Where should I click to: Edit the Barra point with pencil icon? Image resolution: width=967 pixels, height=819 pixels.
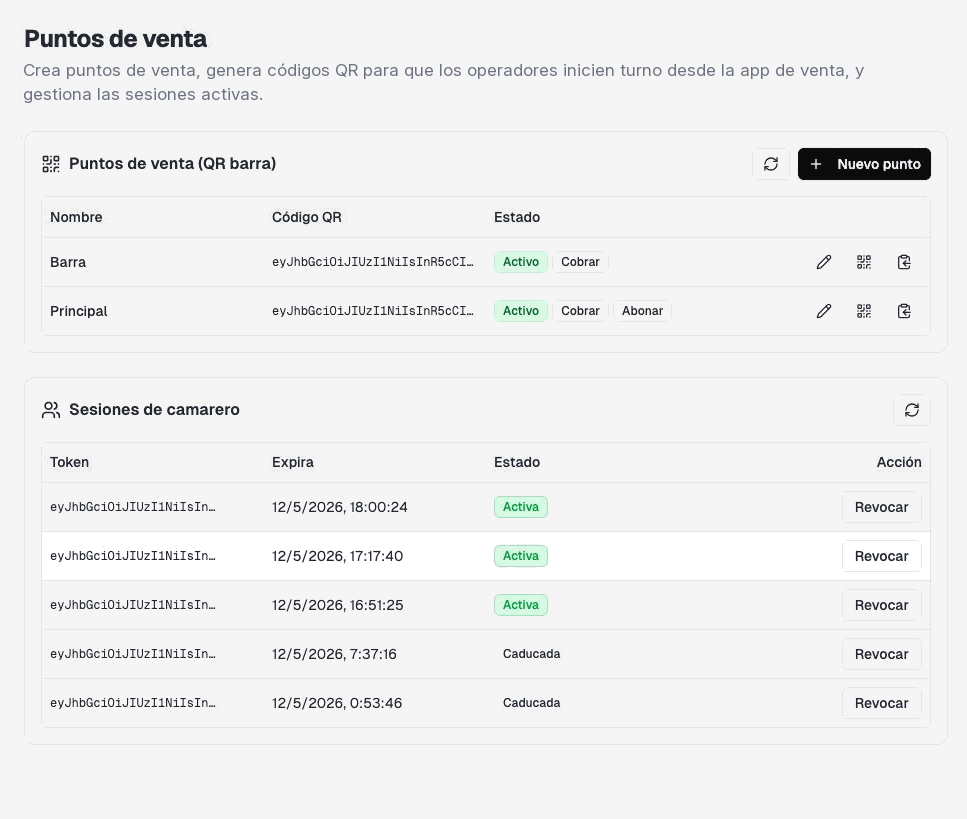click(823, 262)
